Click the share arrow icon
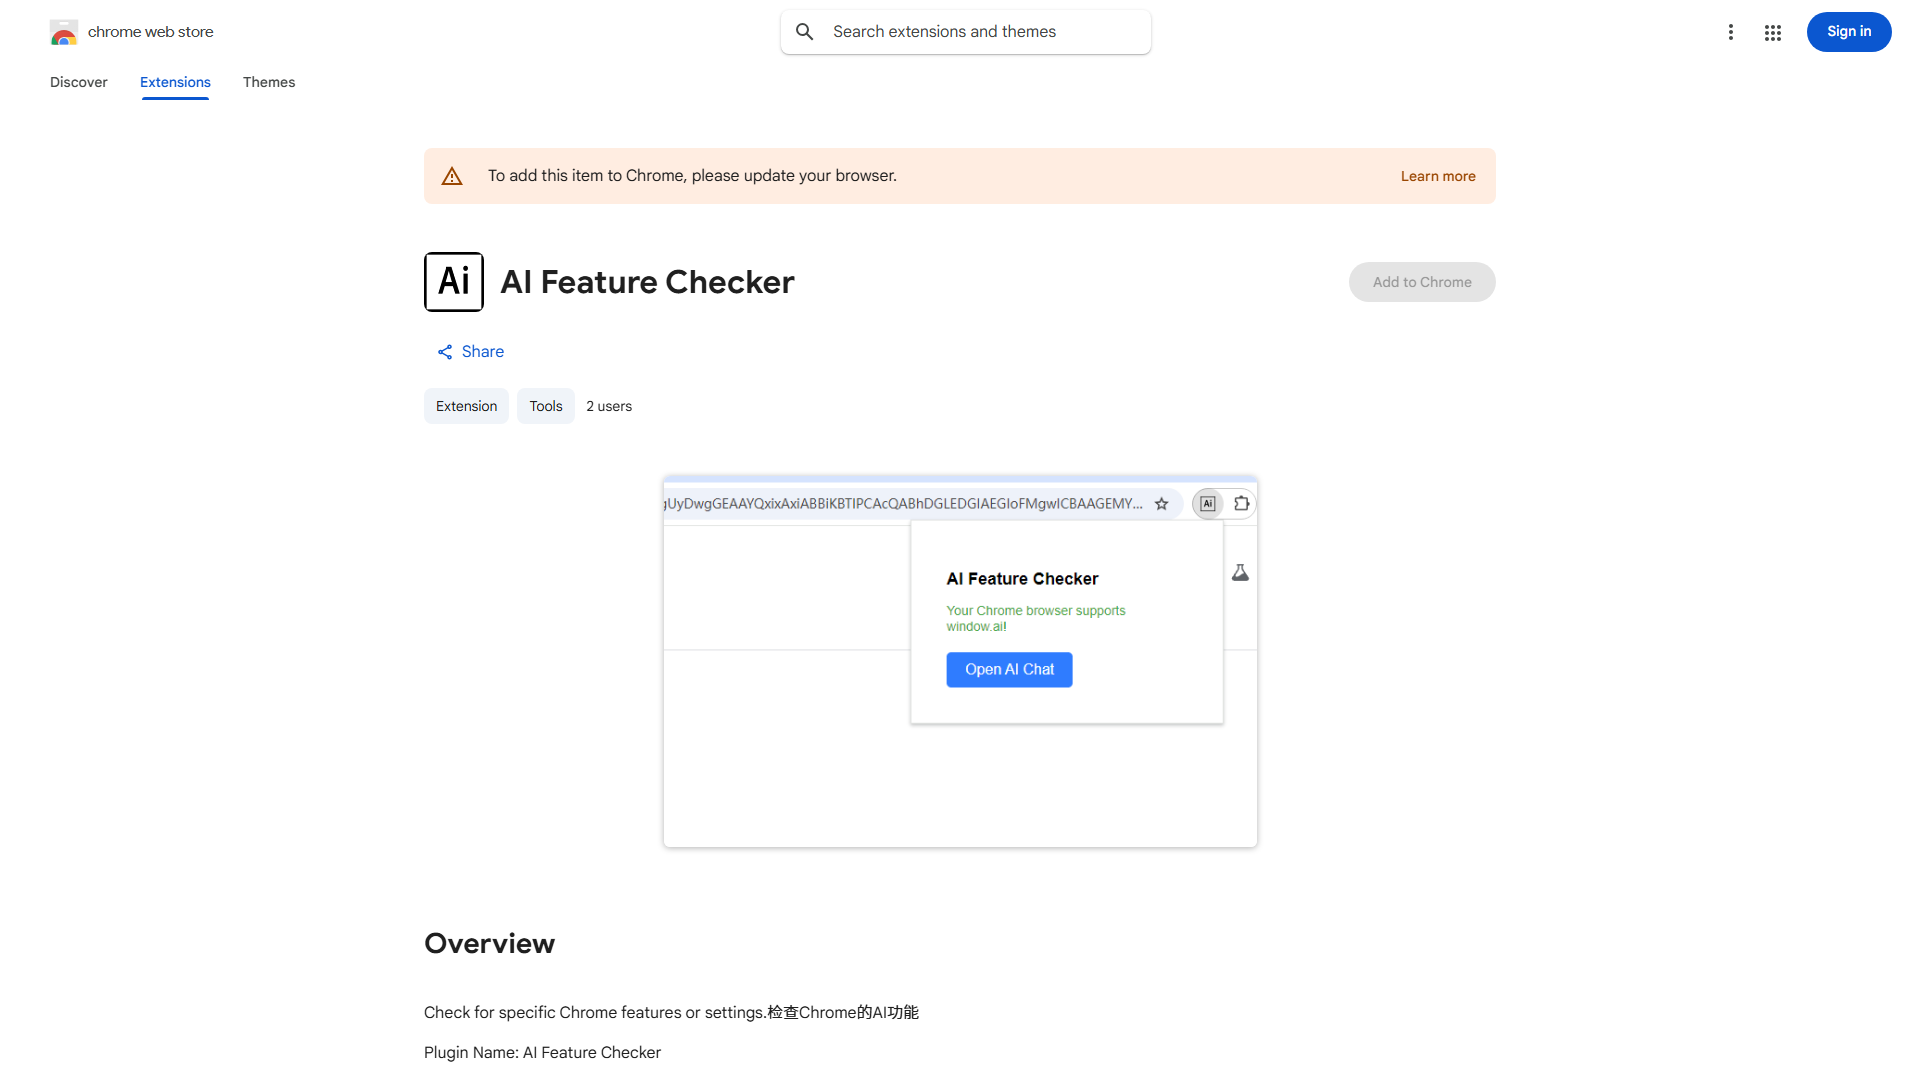Screen dimensions: 1920x1080 click(x=445, y=351)
